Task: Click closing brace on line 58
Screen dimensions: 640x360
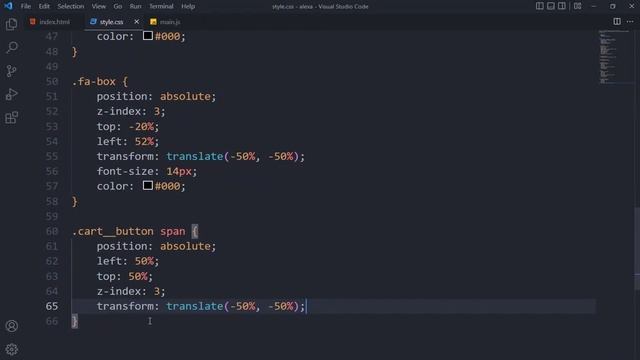Action: (75, 201)
